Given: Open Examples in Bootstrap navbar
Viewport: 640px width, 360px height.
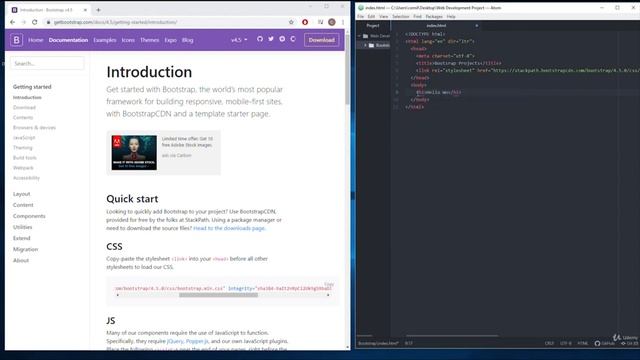Looking at the screenshot, I should (x=104, y=40).
